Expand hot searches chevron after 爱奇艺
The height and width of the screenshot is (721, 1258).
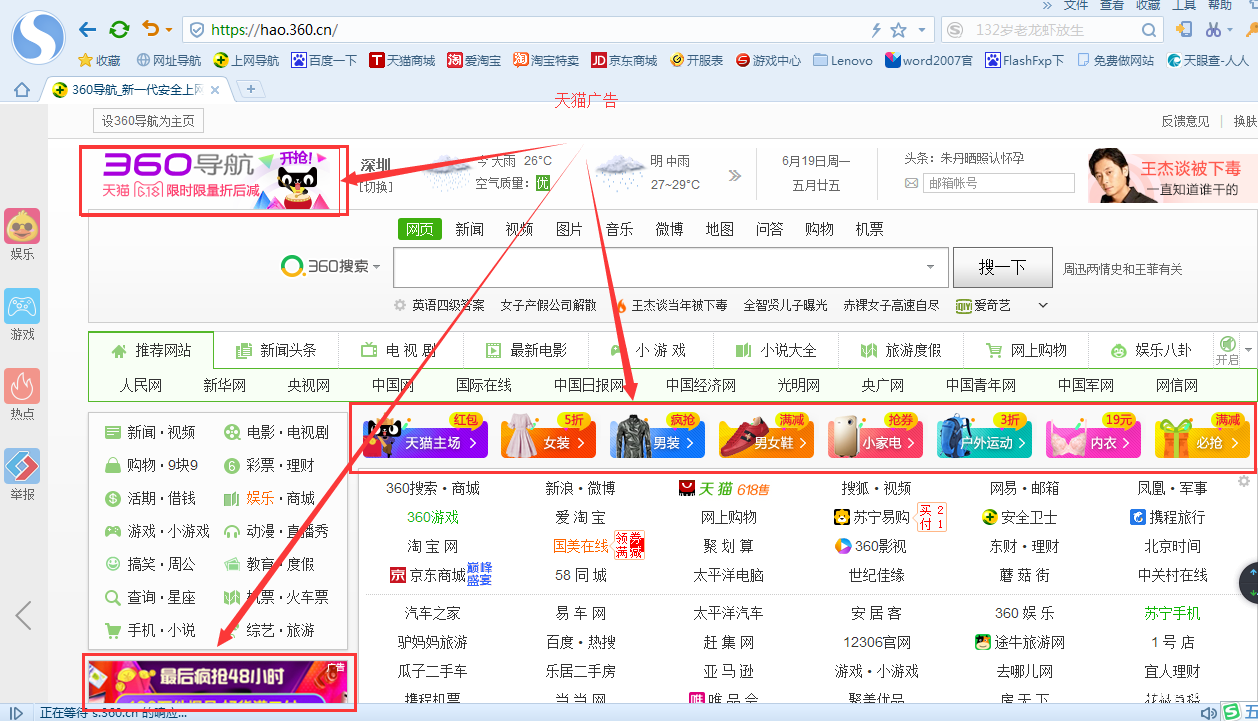tap(1043, 305)
